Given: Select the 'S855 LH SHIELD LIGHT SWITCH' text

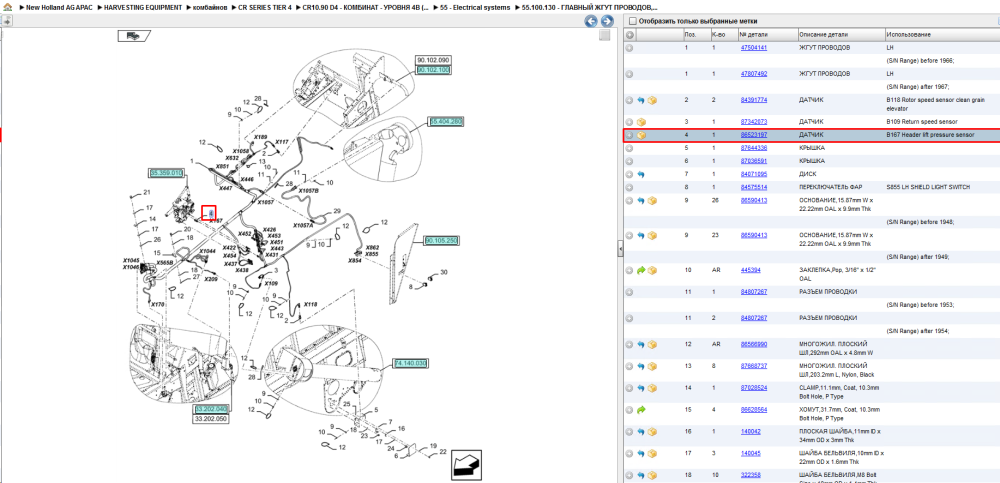Looking at the screenshot, I should 928,188.
